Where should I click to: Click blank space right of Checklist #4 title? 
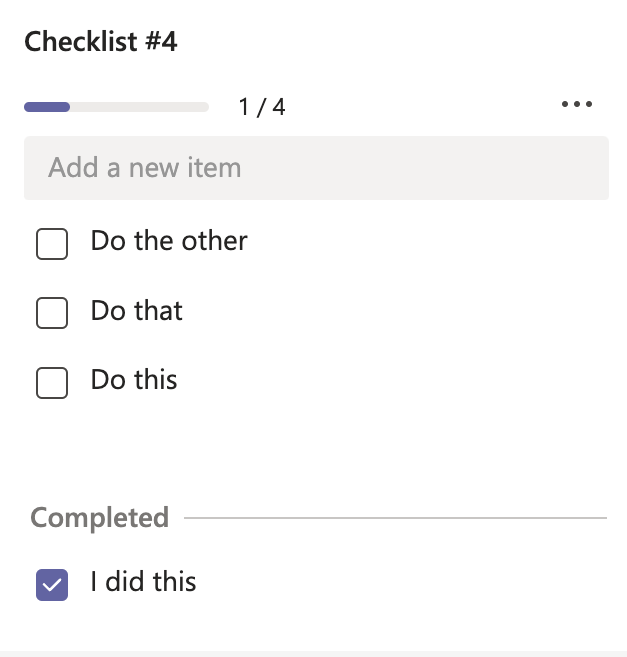[400, 42]
